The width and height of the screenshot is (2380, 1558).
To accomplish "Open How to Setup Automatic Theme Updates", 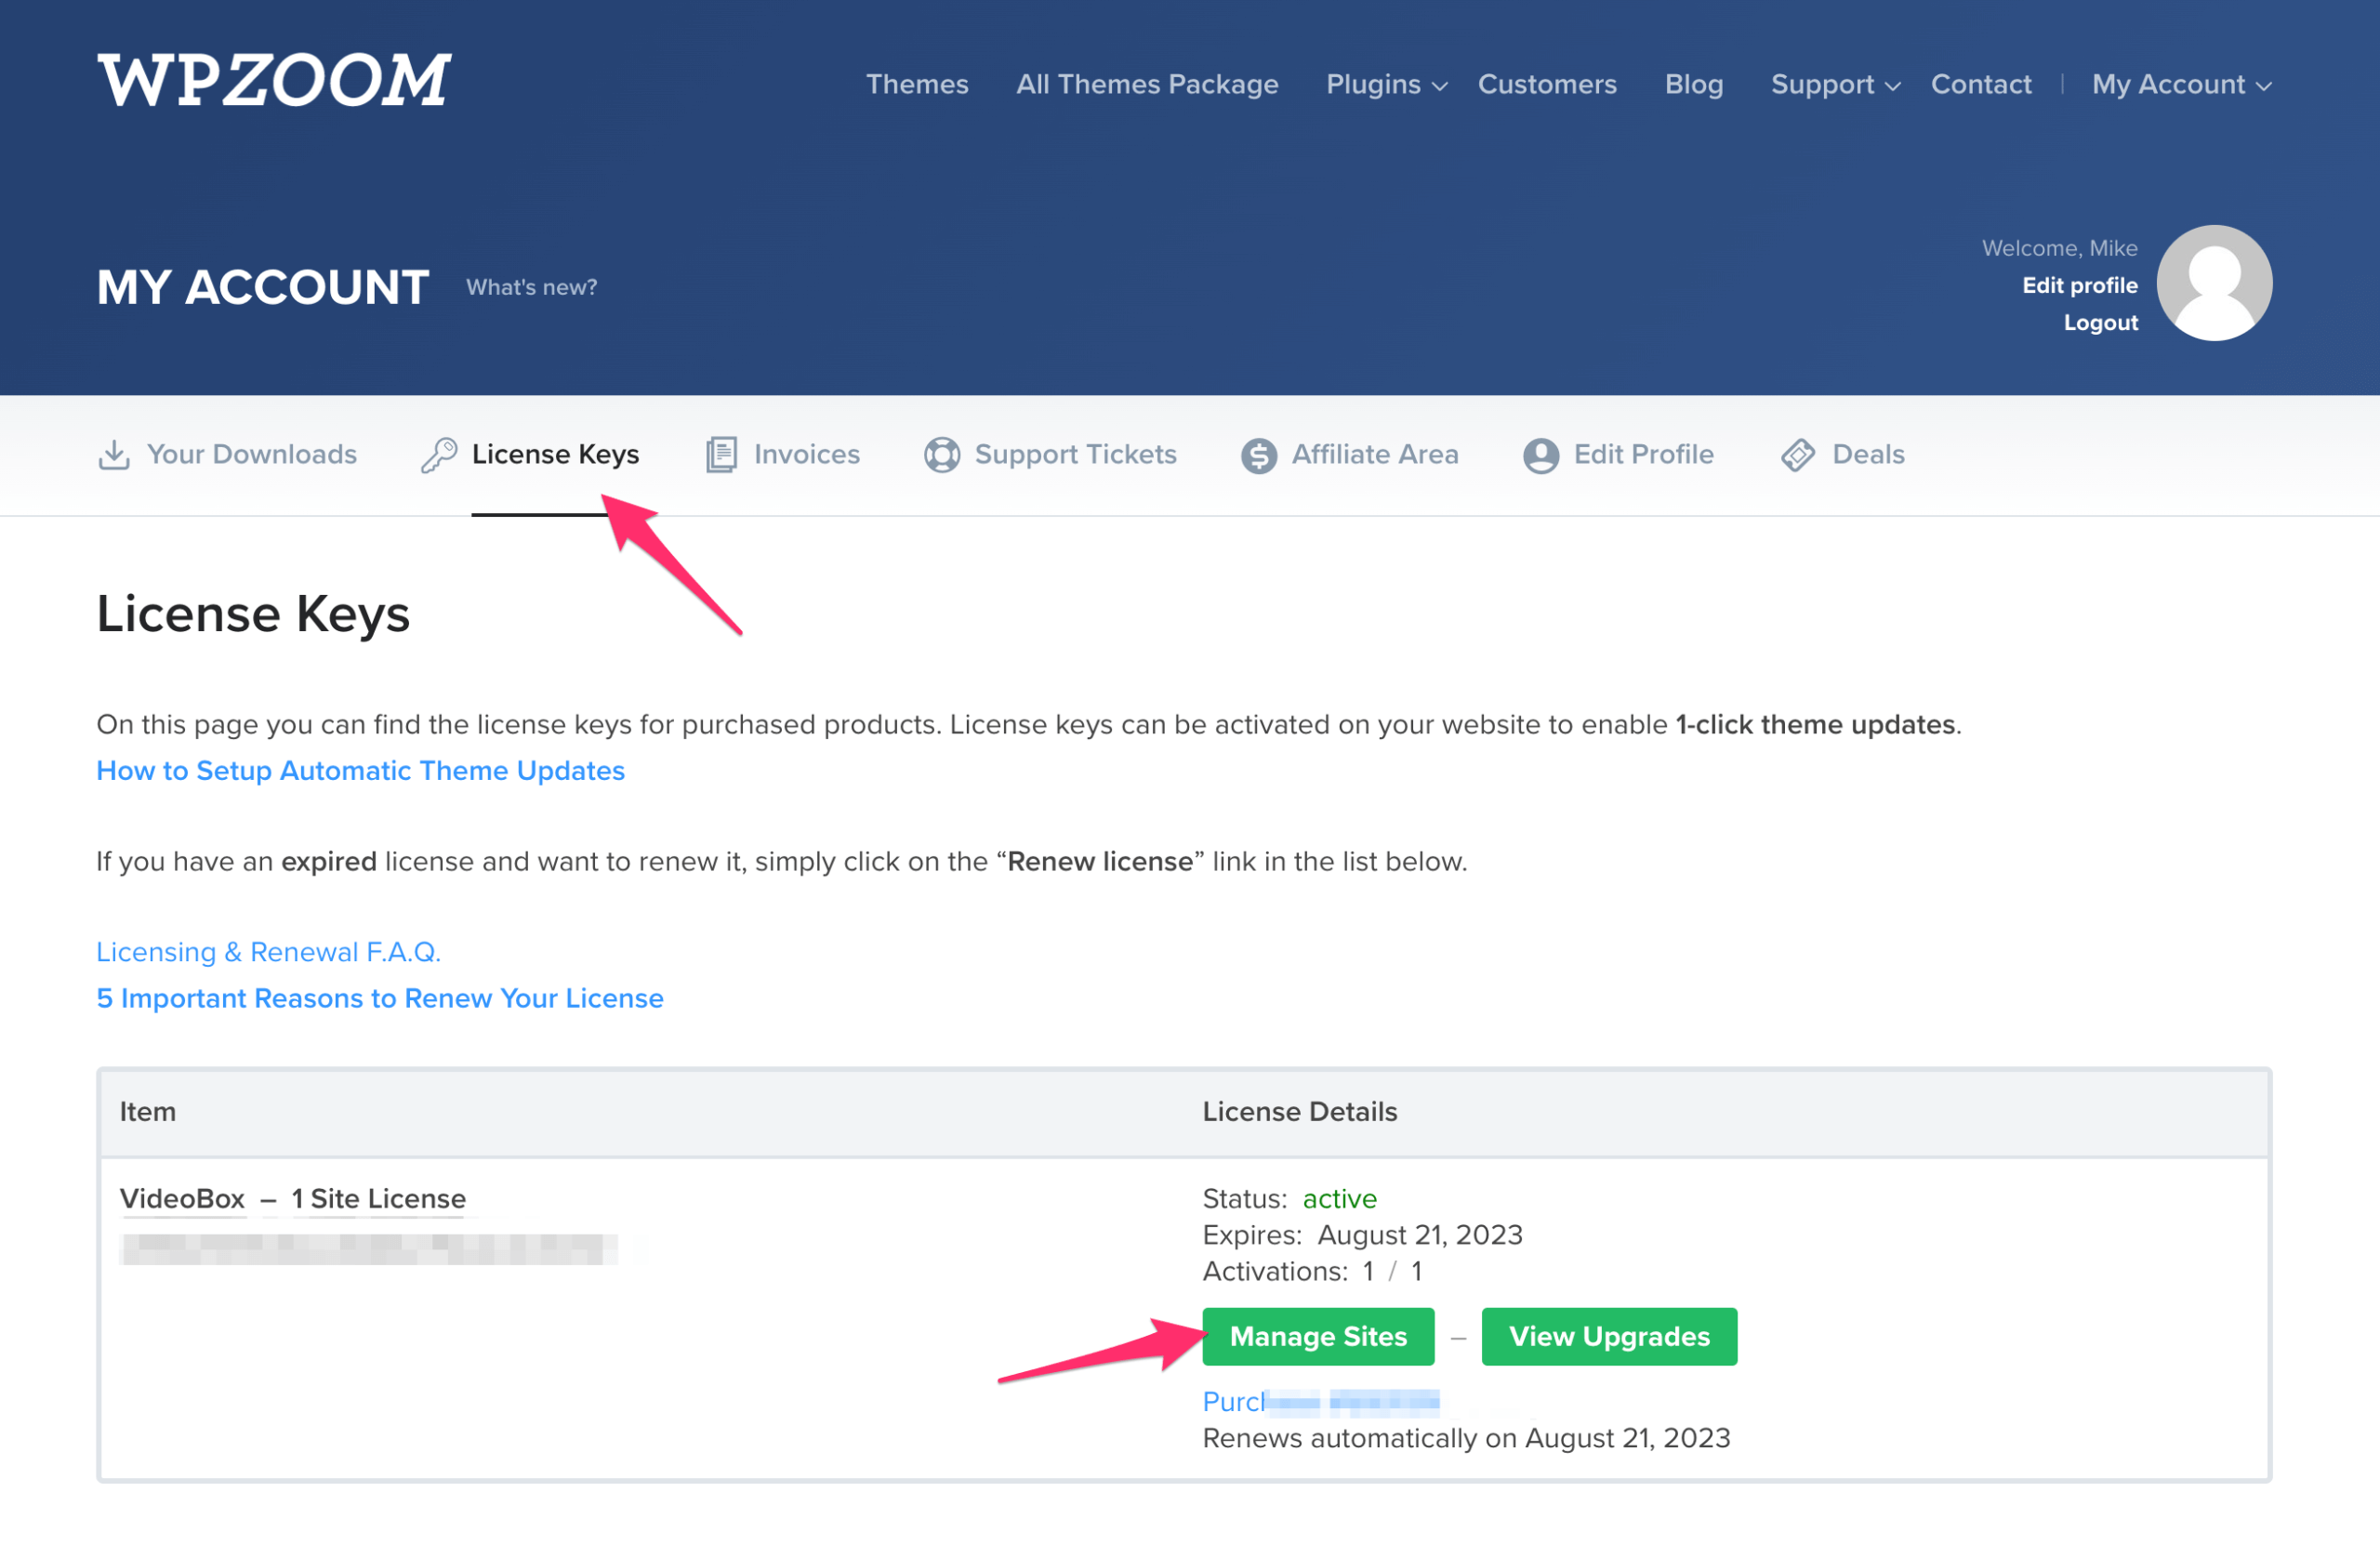I will (360, 771).
